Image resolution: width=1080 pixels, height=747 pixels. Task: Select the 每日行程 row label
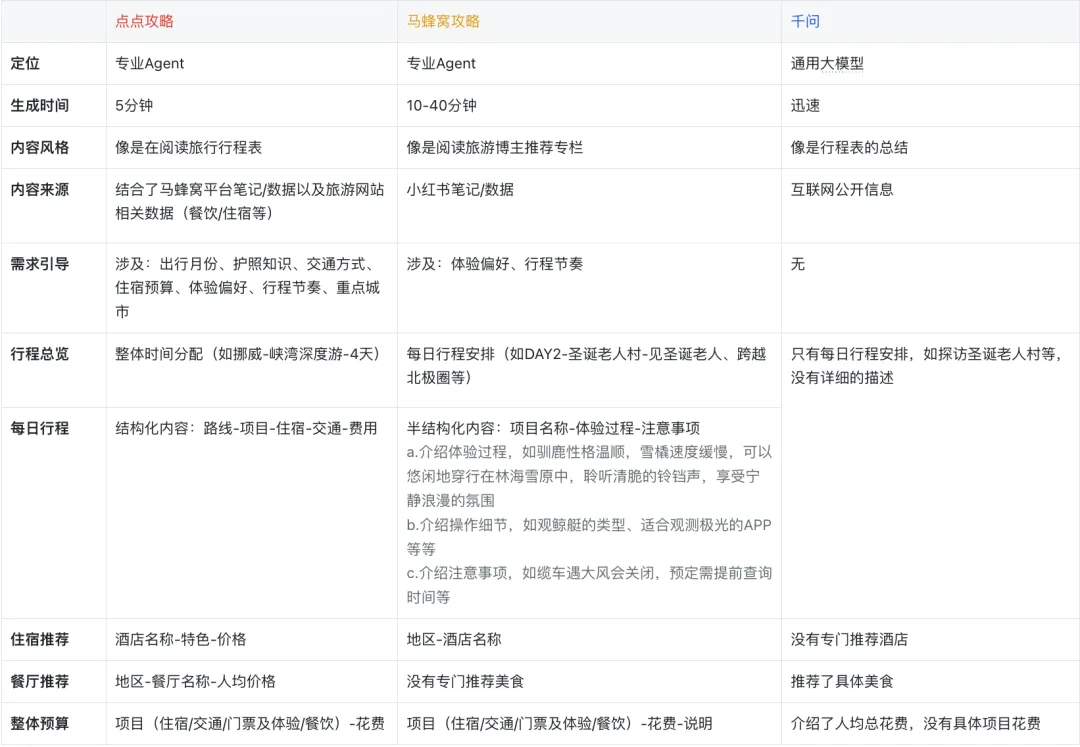tap(40, 428)
